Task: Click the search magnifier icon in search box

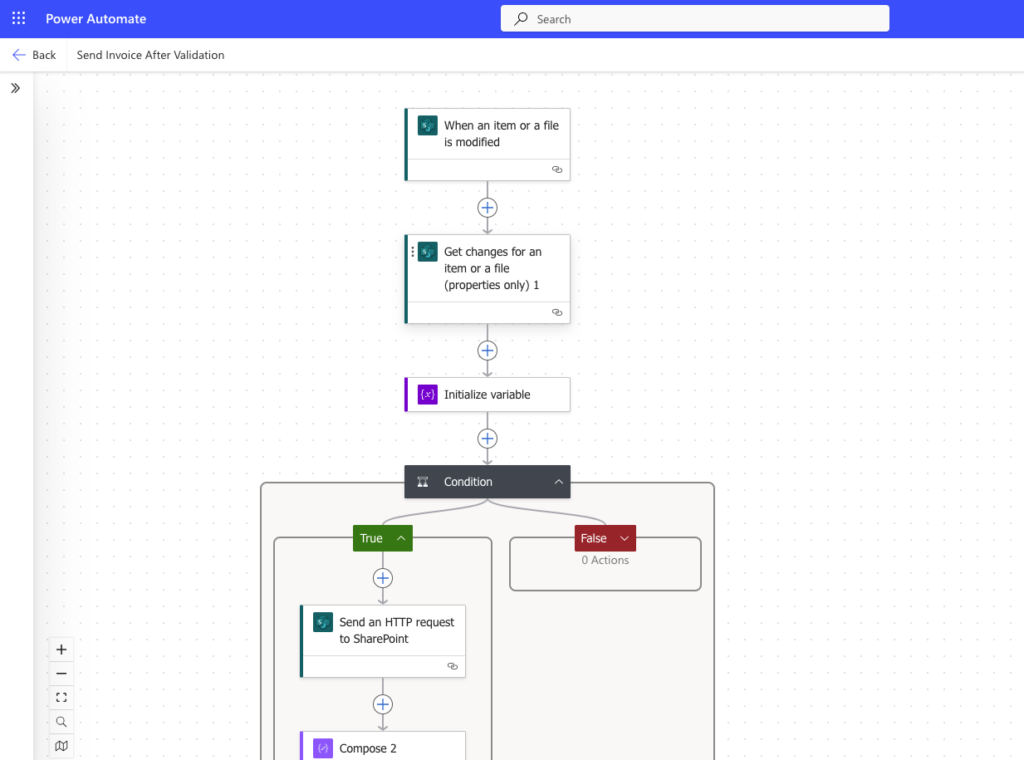Action: pyautogui.click(x=520, y=19)
